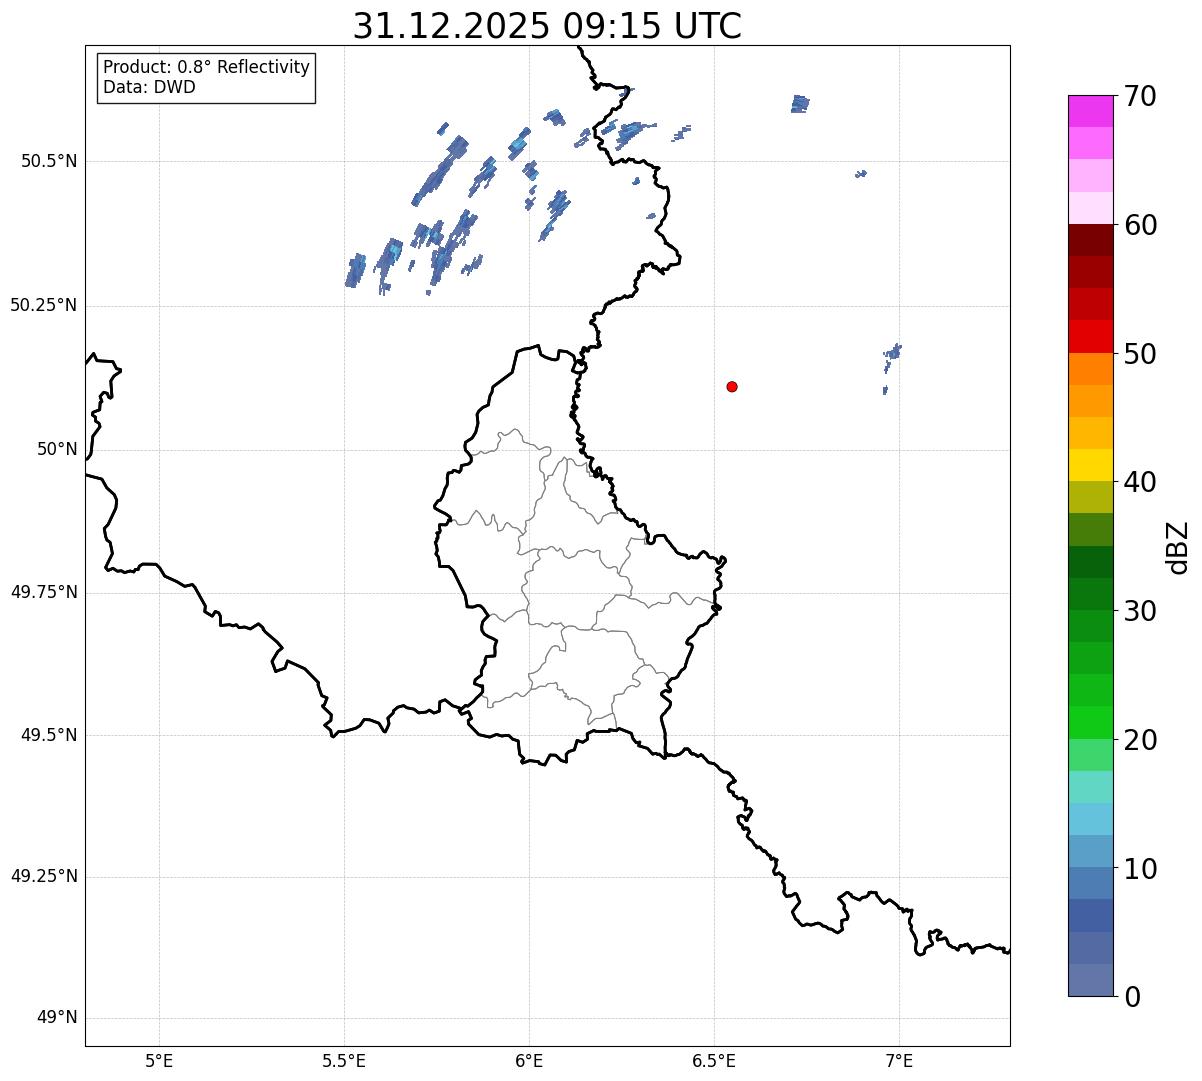Click the colorbar tick label "10"
Screen dimensions: 1202x1081
click(x=1139, y=868)
